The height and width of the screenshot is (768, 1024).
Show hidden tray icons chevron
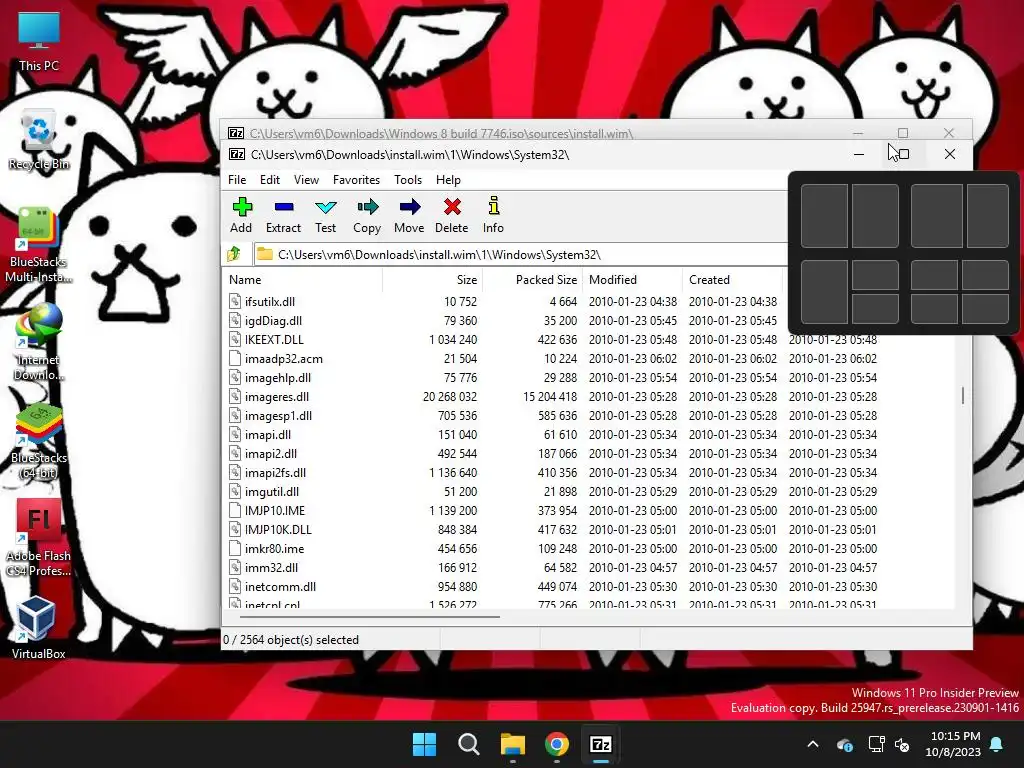tap(813, 744)
